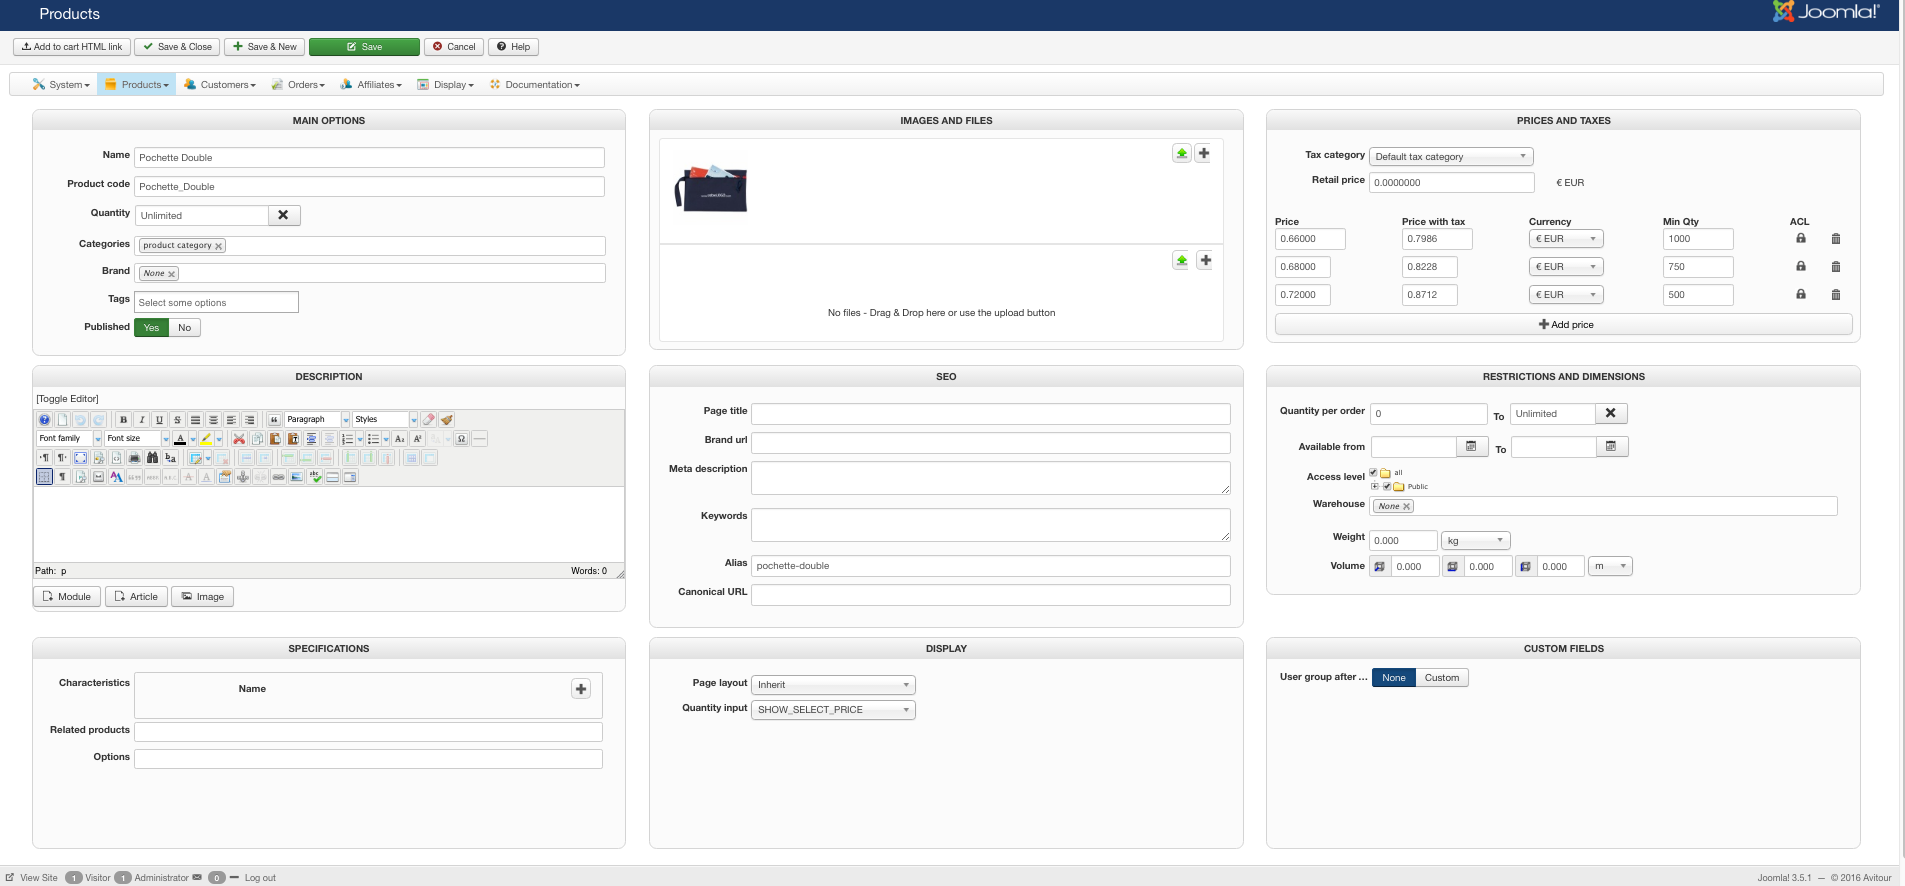Uncheck the 'all' access level checkbox
Screen dimensions: 1905x886
[1373, 473]
